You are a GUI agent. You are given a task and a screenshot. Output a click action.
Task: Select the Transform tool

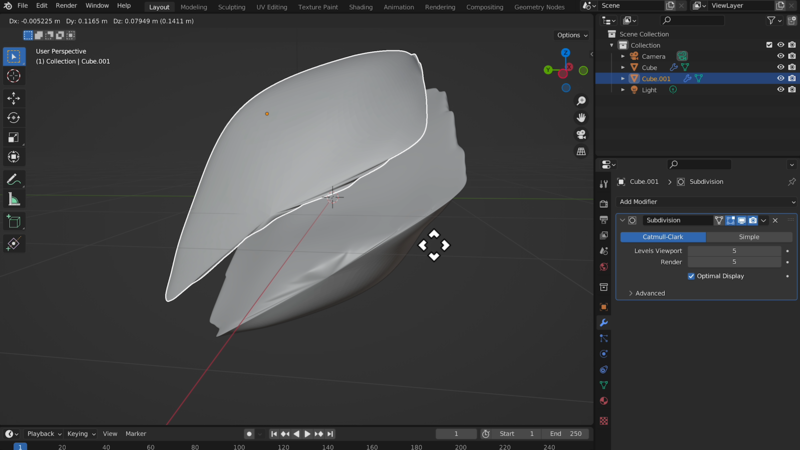tap(14, 157)
